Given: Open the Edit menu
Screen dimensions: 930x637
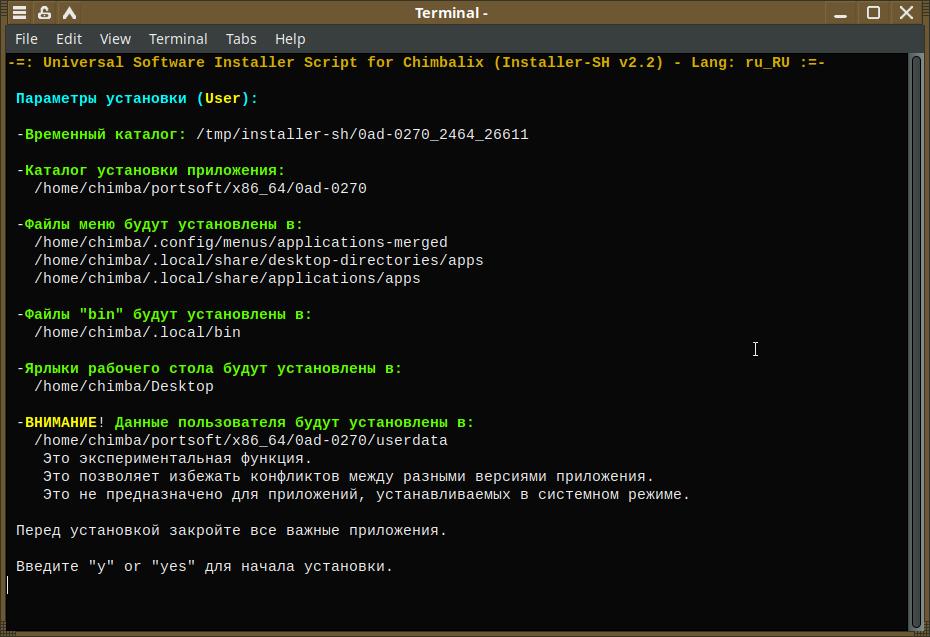Looking at the screenshot, I should (69, 39).
